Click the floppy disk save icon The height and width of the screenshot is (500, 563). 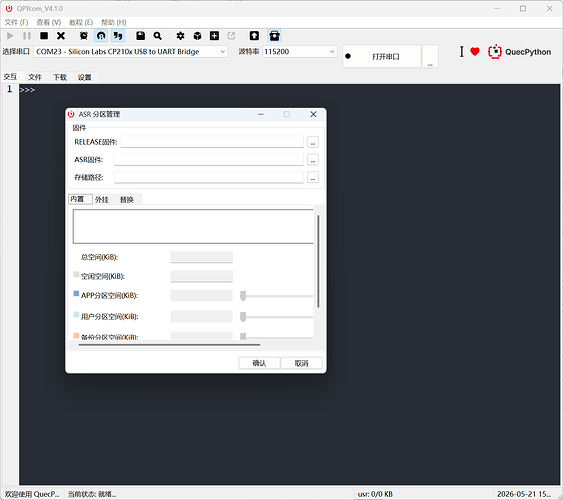[140, 36]
